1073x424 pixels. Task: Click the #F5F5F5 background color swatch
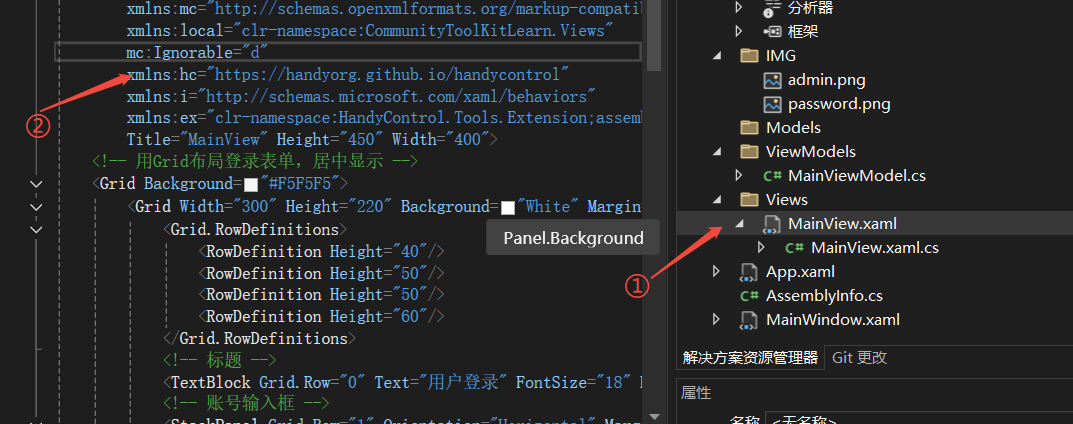coord(251,185)
